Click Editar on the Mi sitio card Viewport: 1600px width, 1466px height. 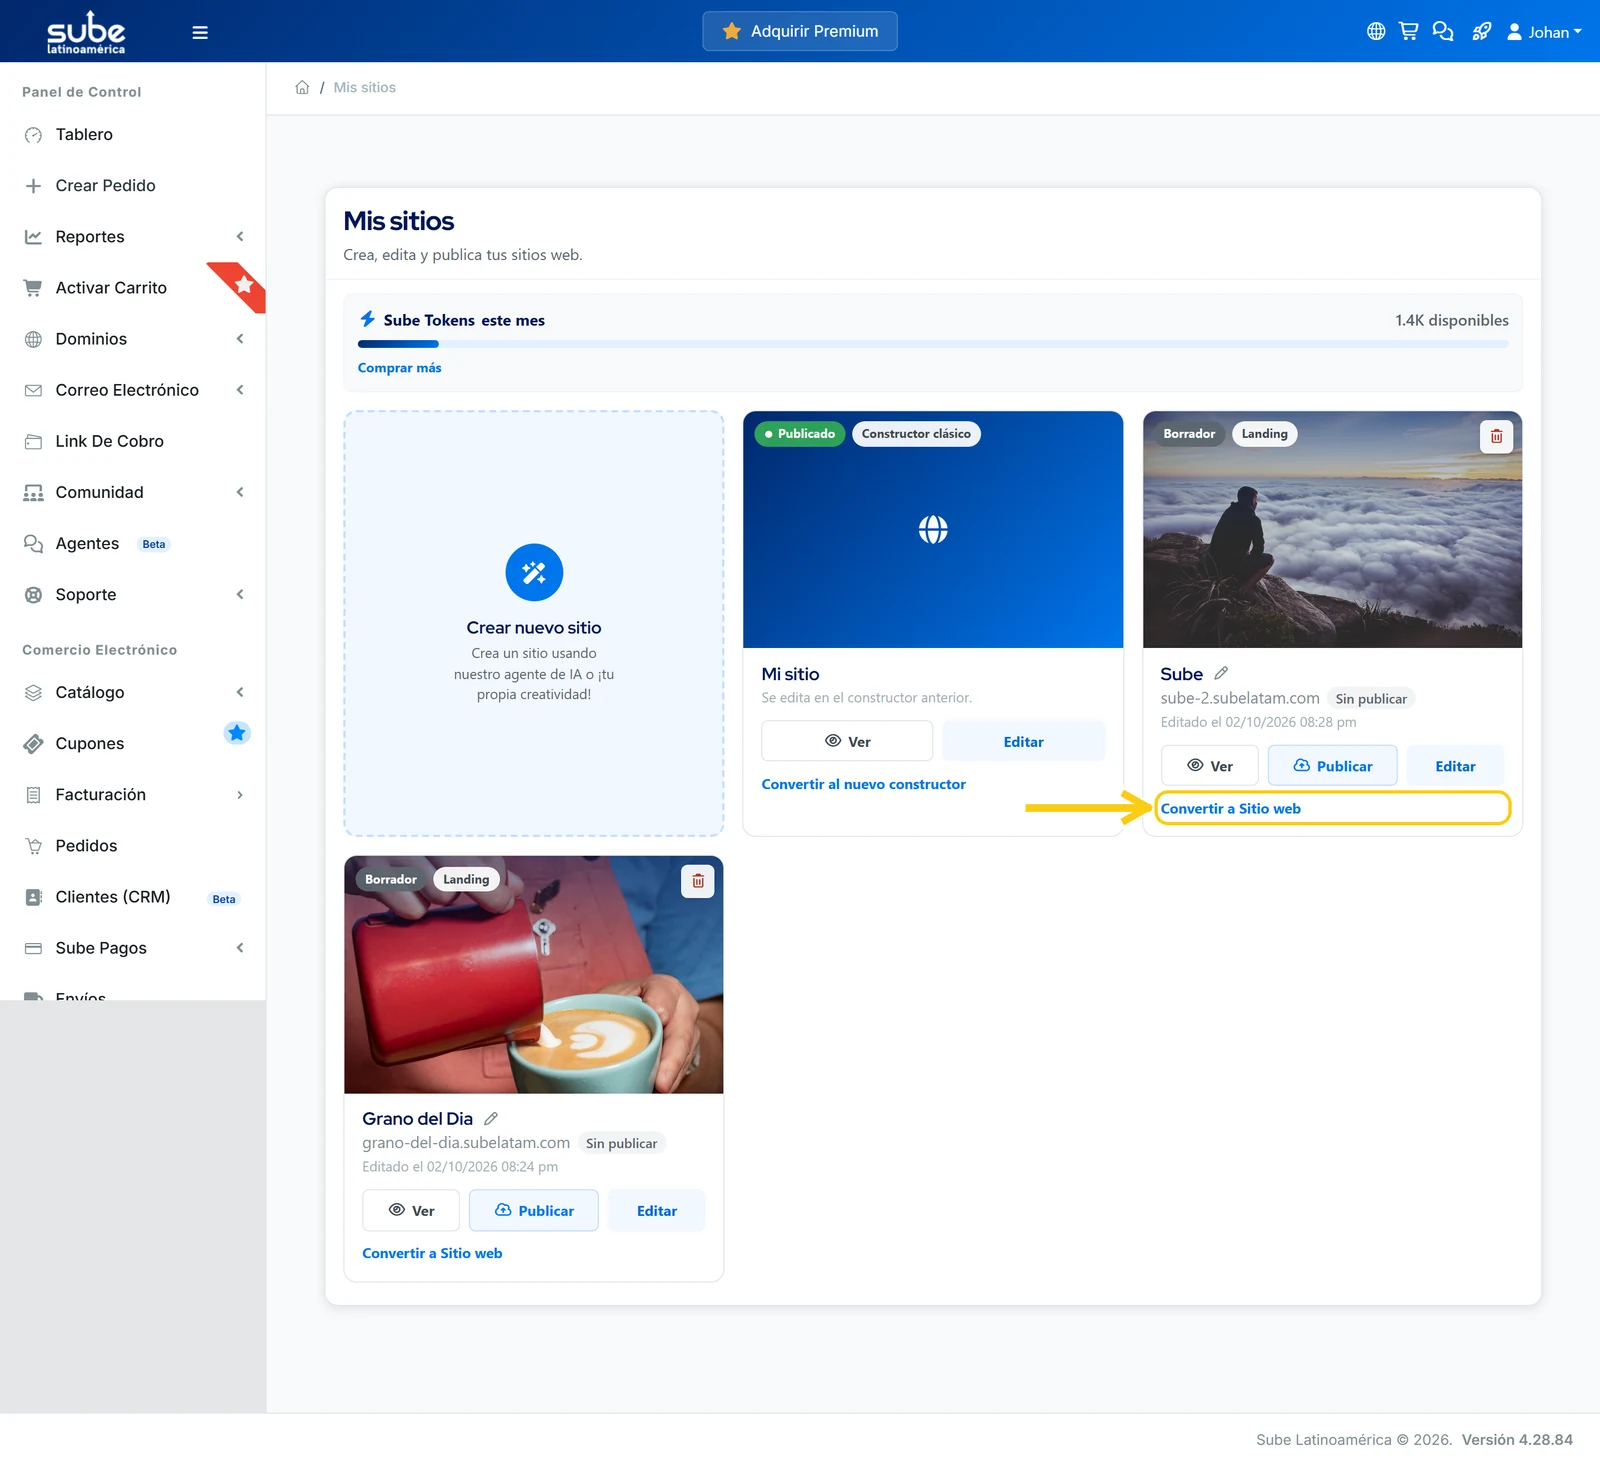[x=1023, y=741]
